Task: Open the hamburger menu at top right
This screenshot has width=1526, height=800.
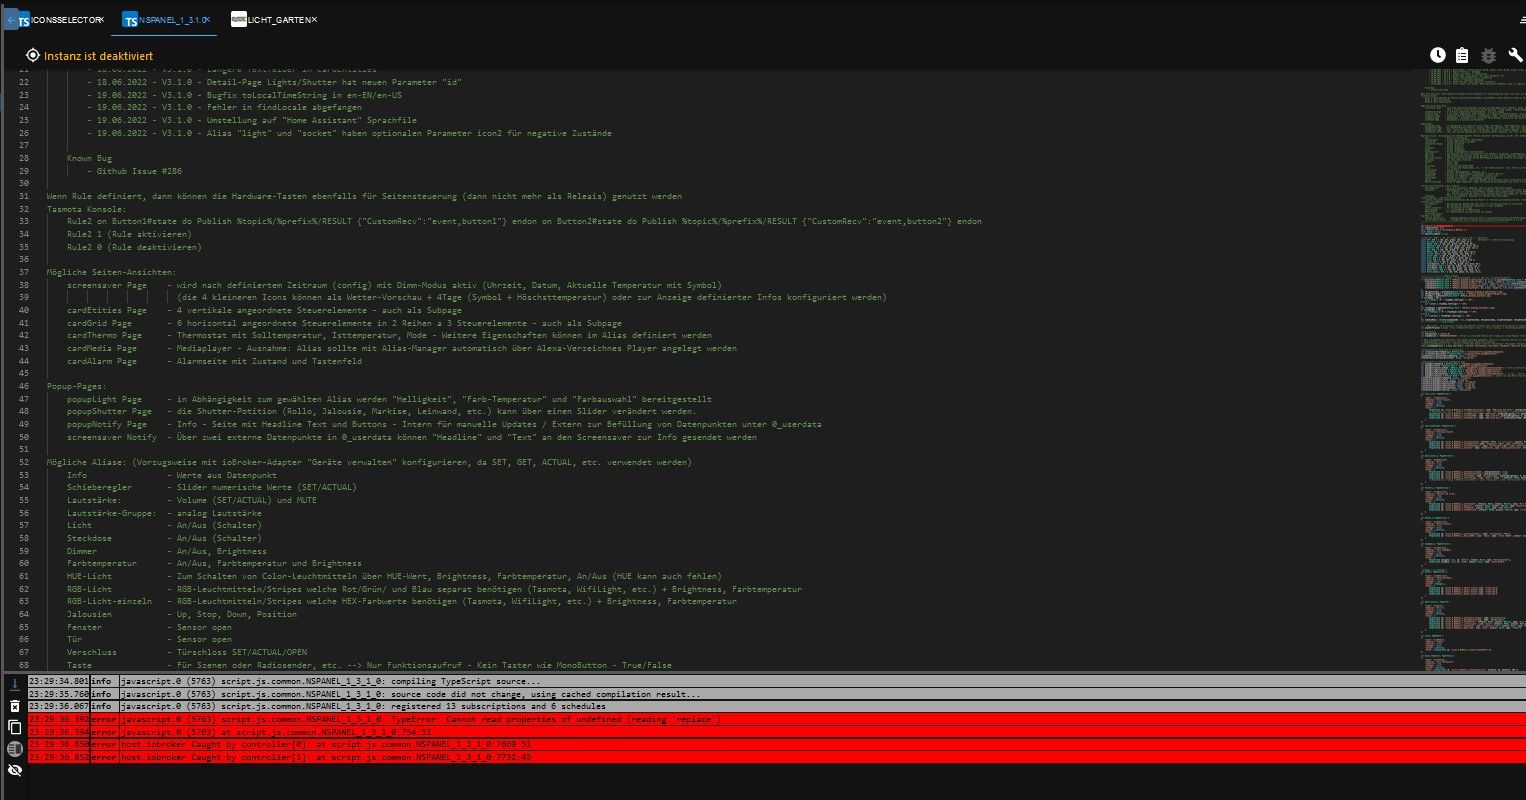Action: (1522, 19)
